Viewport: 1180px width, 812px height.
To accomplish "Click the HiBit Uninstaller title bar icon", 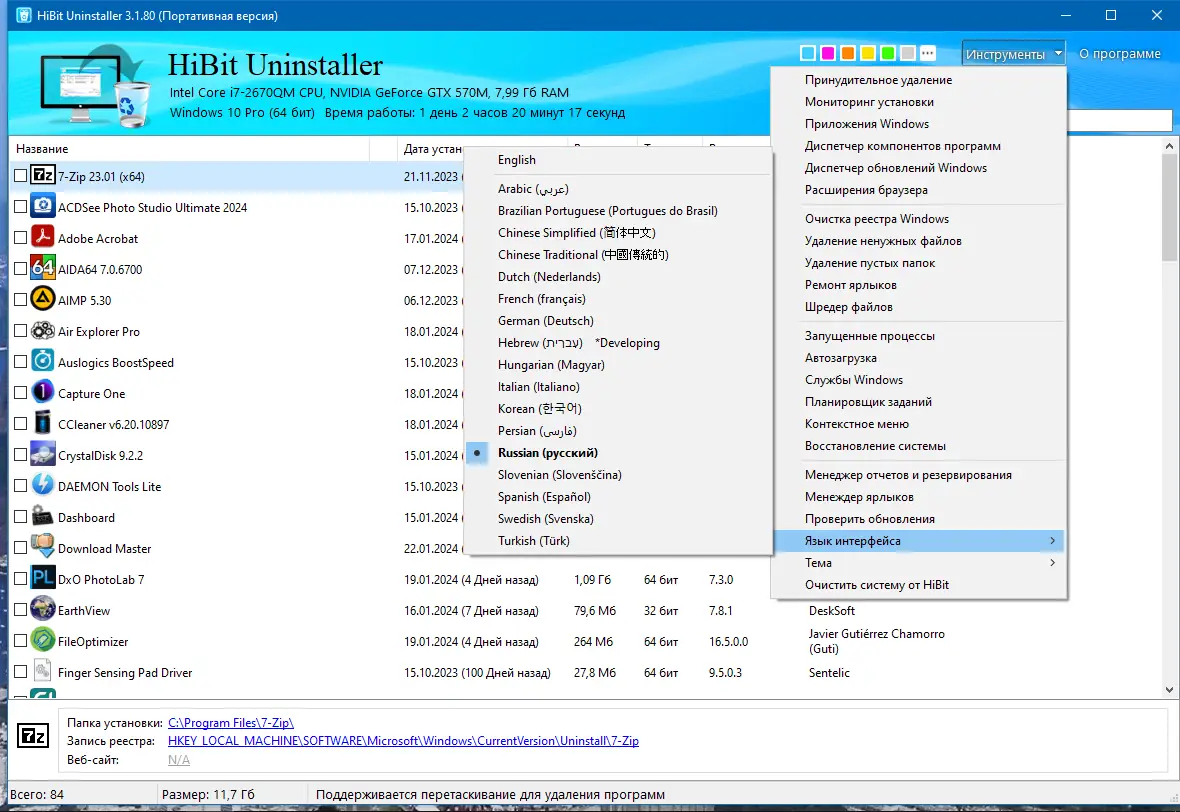I will 23,15.
